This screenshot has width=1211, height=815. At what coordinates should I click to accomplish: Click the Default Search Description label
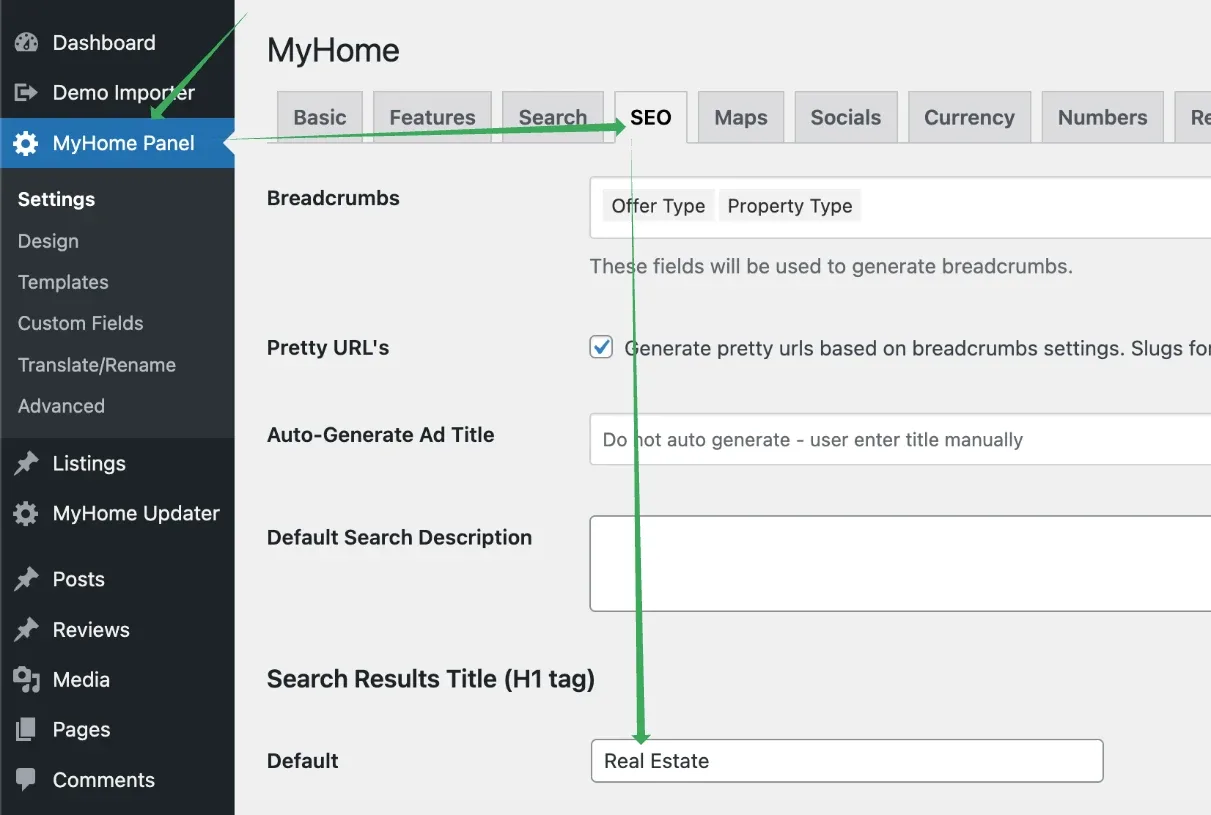tap(399, 538)
